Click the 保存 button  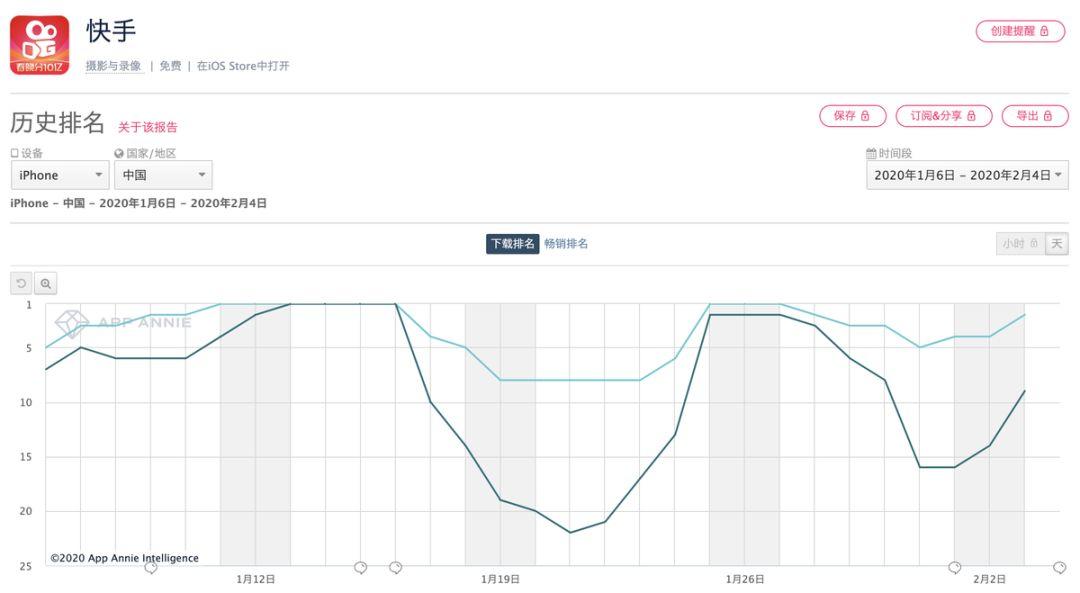pyautogui.click(x=852, y=116)
